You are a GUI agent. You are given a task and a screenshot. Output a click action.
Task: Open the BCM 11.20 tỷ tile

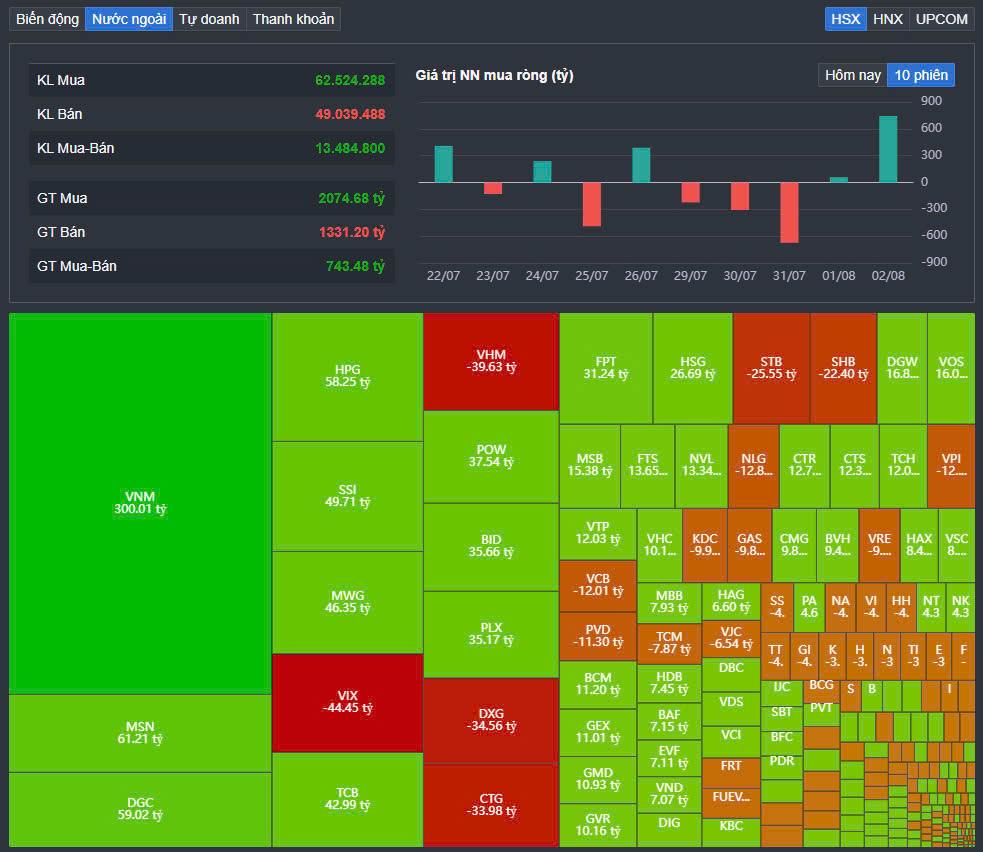click(598, 685)
